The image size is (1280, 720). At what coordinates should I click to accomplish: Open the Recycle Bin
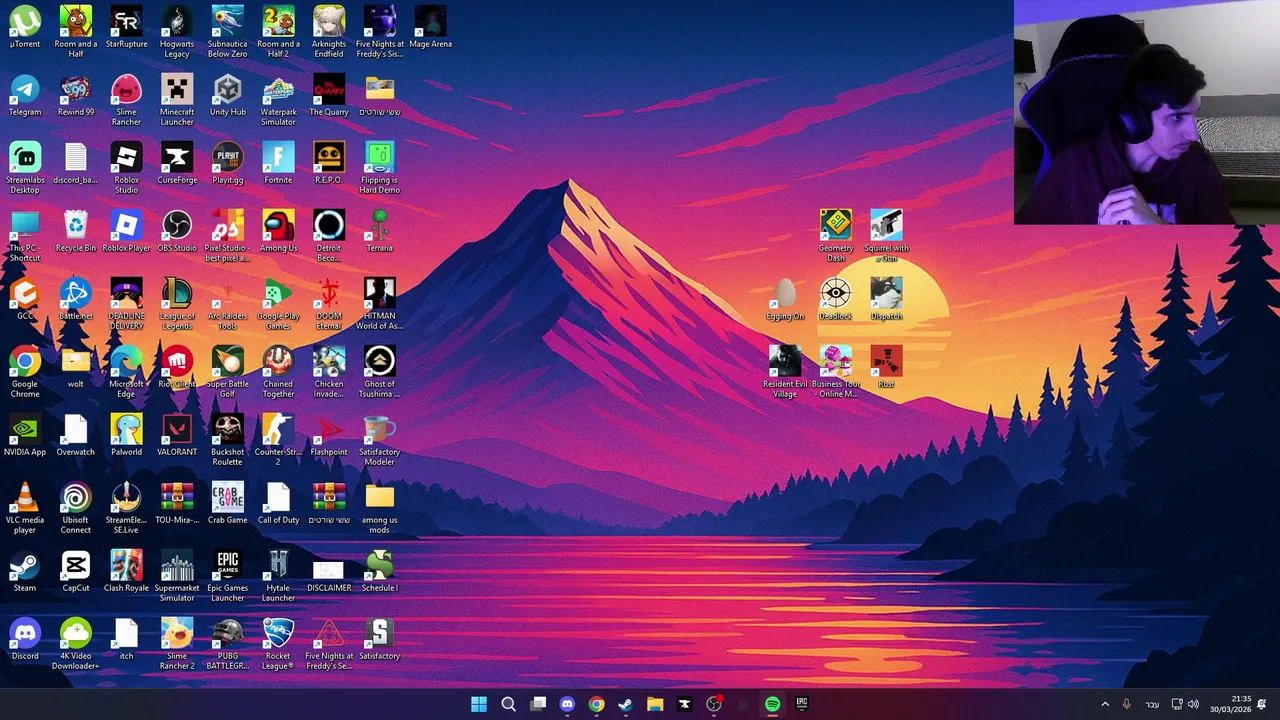(76, 232)
